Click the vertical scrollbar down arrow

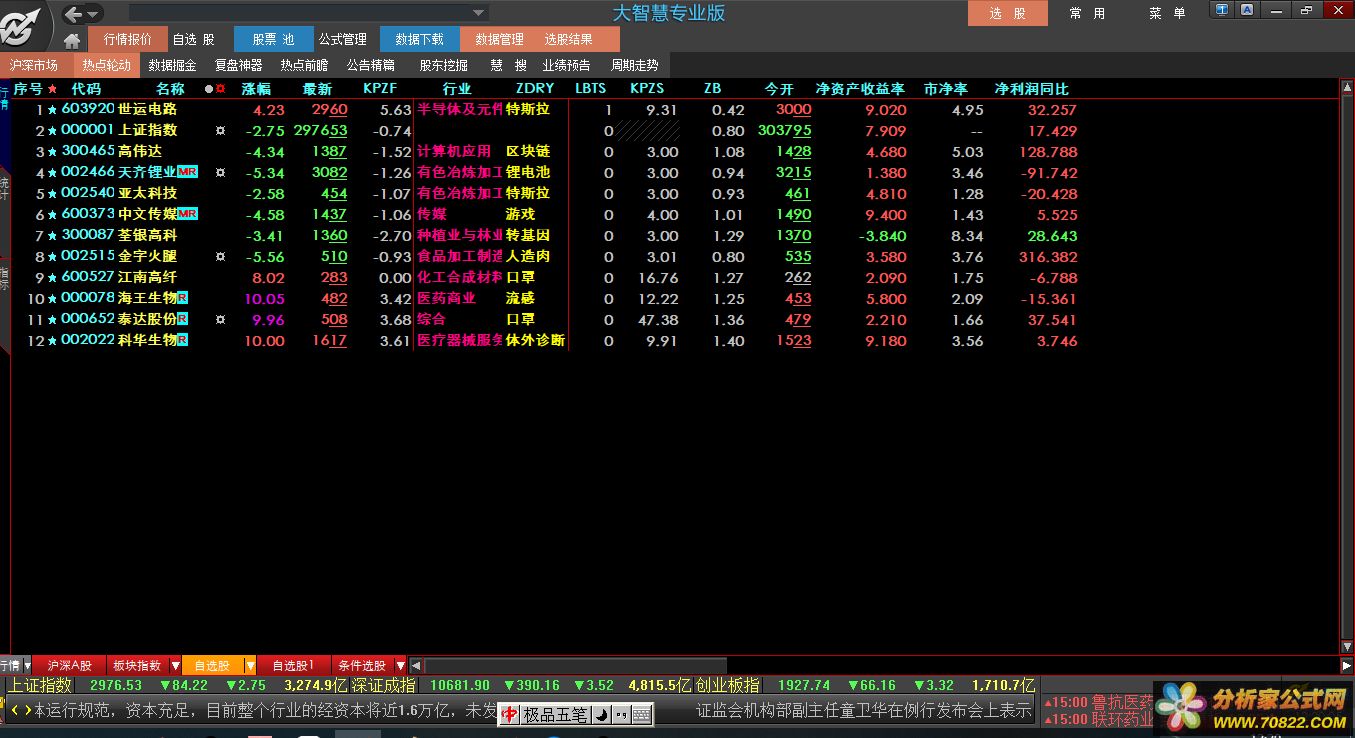point(1347,648)
